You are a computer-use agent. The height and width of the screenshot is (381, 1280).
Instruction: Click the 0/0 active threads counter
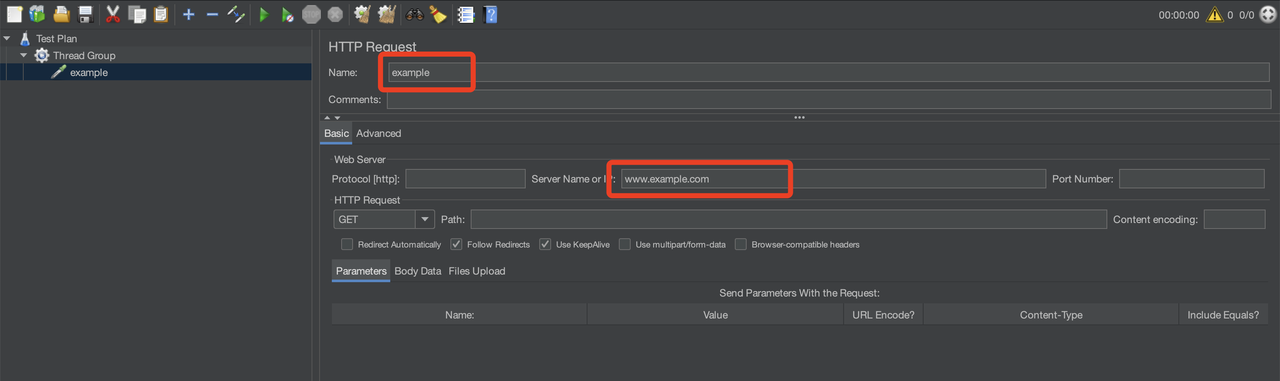(1247, 15)
